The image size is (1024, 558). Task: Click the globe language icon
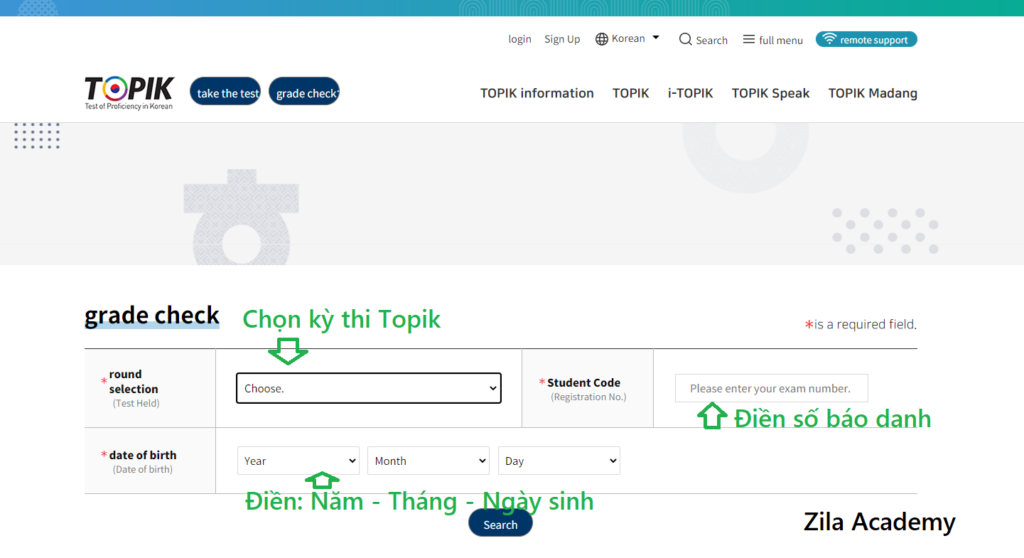click(601, 39)
